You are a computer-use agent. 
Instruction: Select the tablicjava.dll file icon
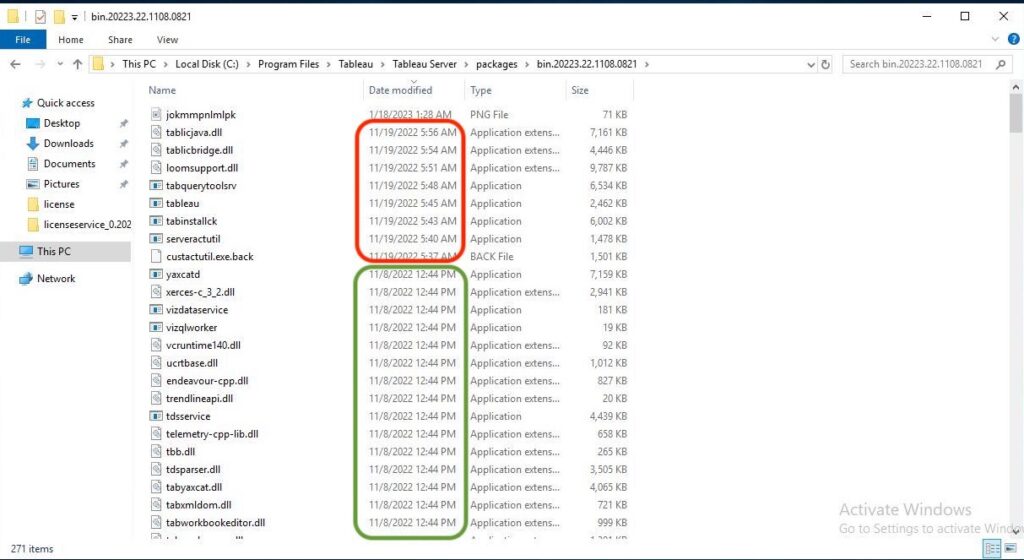coord(156,132)
